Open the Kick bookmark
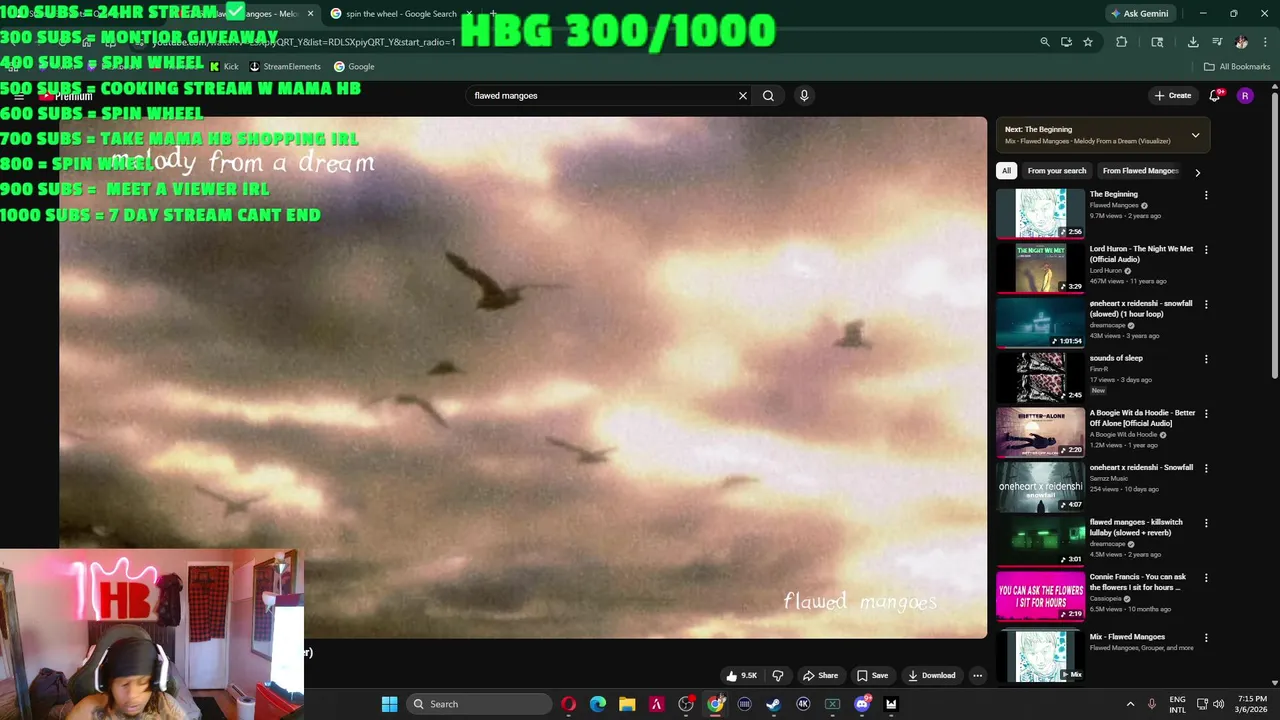 tap(224, 67)
